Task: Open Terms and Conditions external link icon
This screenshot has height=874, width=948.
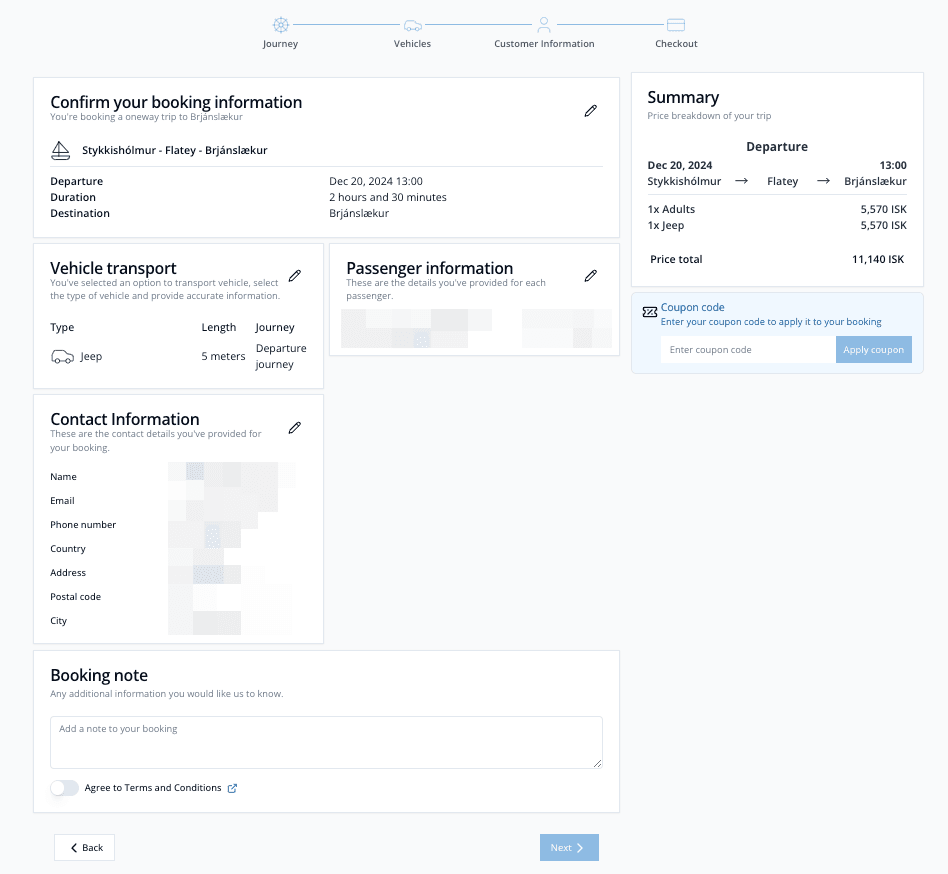Action: pos(233,788)
